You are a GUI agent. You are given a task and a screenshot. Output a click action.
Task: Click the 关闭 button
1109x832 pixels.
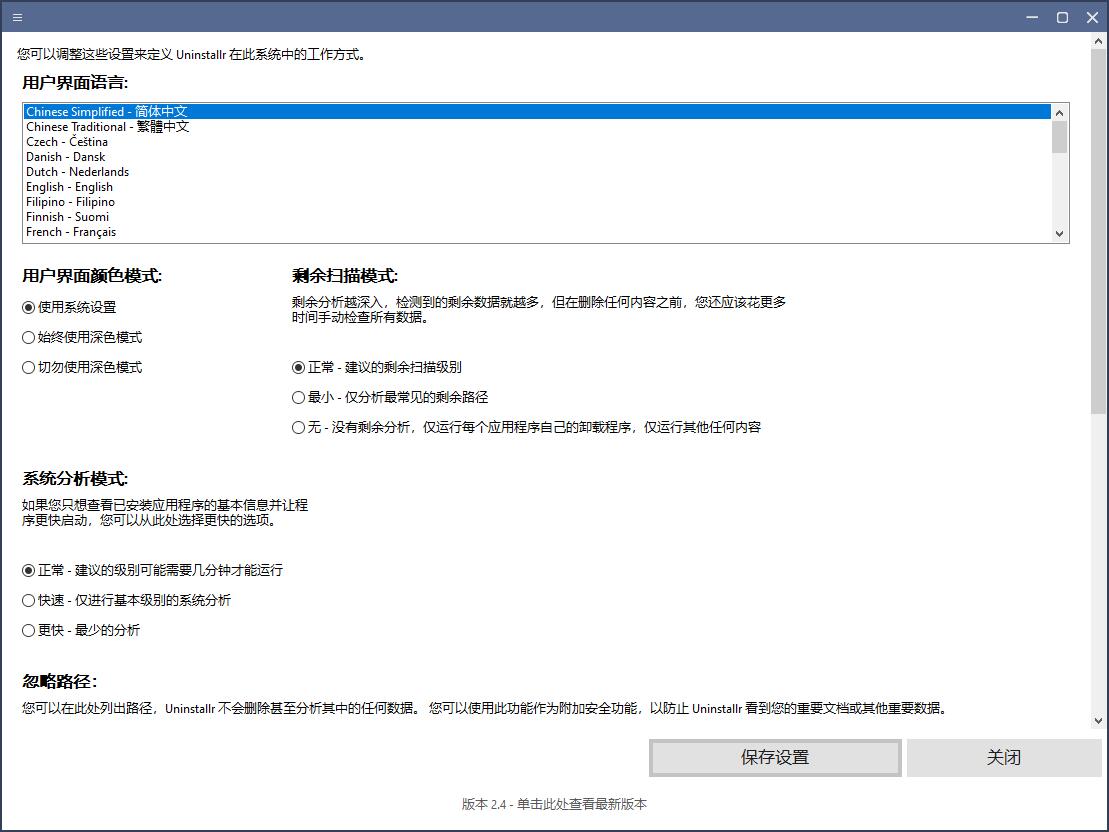tap(1004, 758)
